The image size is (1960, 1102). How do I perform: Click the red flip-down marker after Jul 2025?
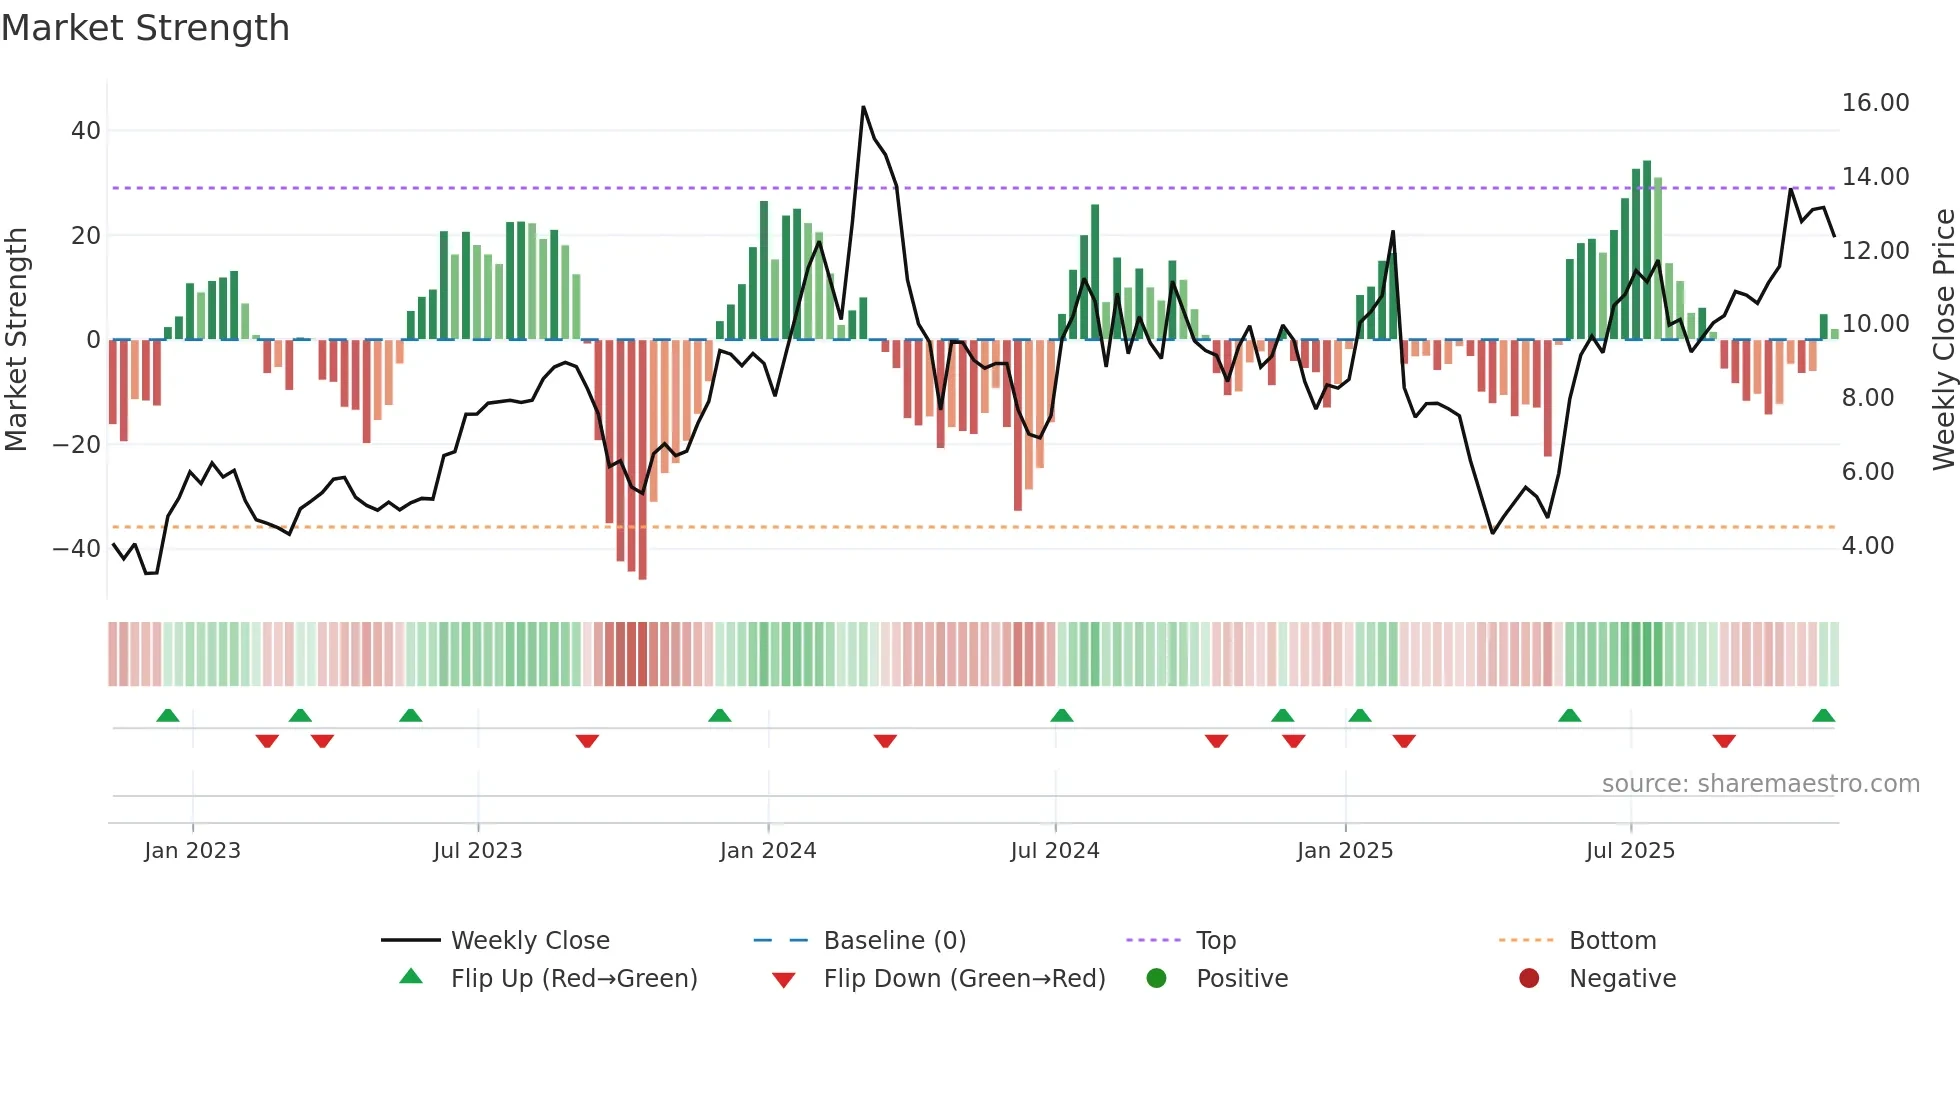[x=1724, y=741]
